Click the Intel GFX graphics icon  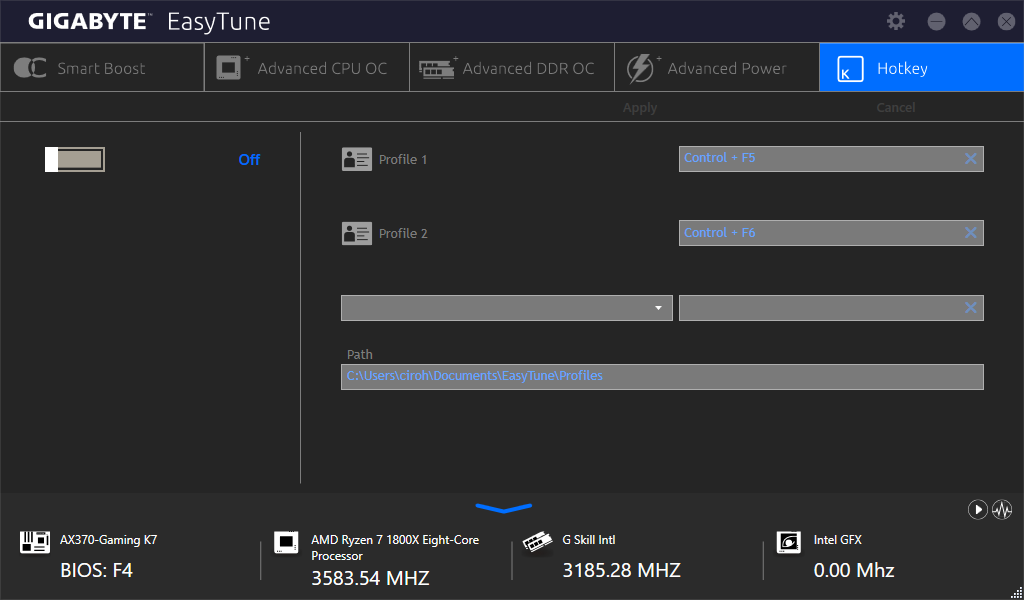pyautogui.click(x=789, y=542)
